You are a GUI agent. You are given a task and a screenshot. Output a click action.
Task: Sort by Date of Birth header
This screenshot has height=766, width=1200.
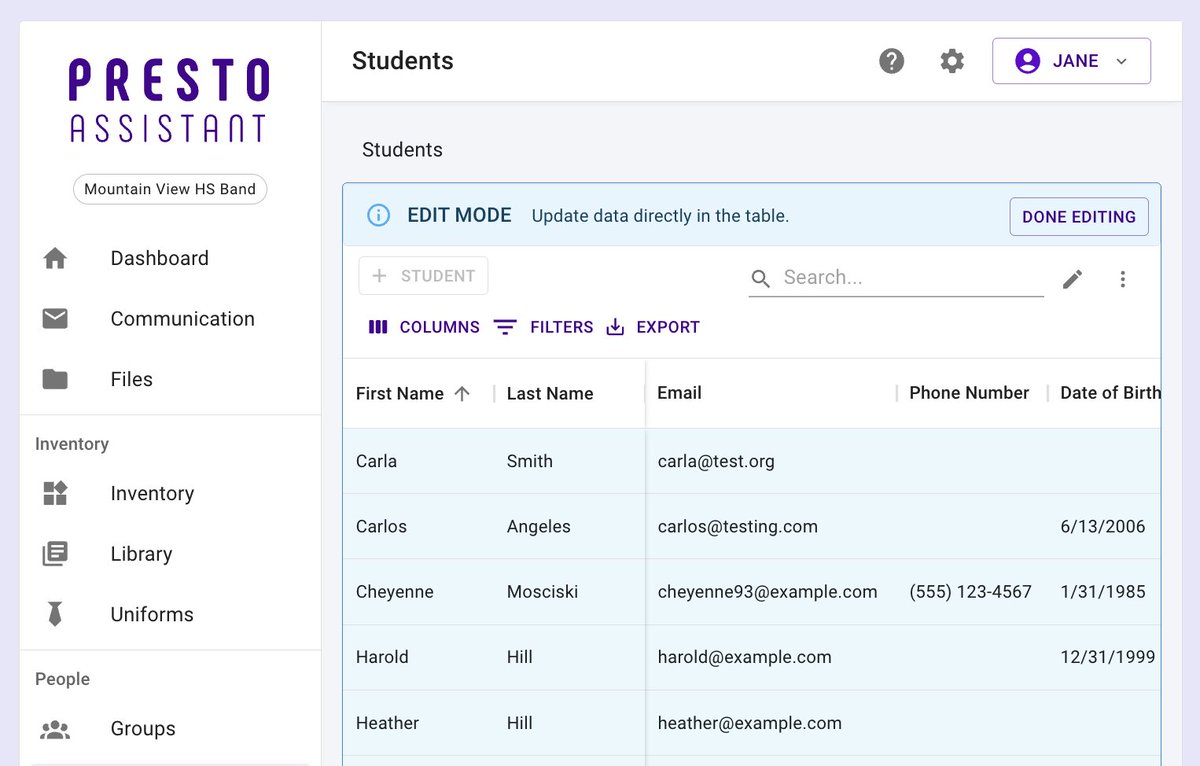tap(1110, 393)
